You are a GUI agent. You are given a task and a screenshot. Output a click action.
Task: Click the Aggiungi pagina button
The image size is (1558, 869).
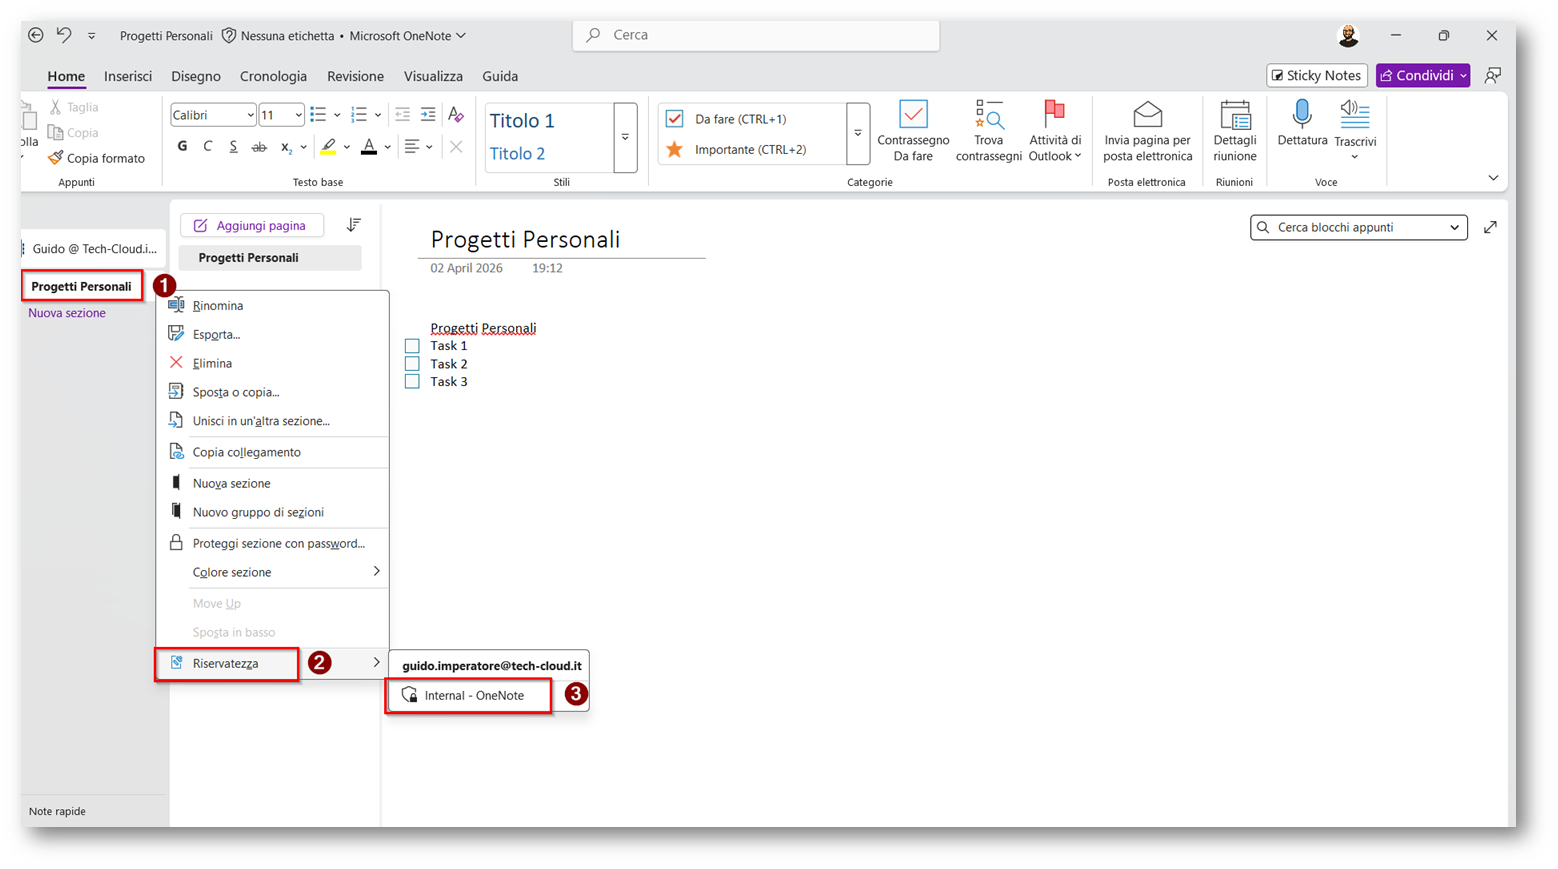(251, 225)
